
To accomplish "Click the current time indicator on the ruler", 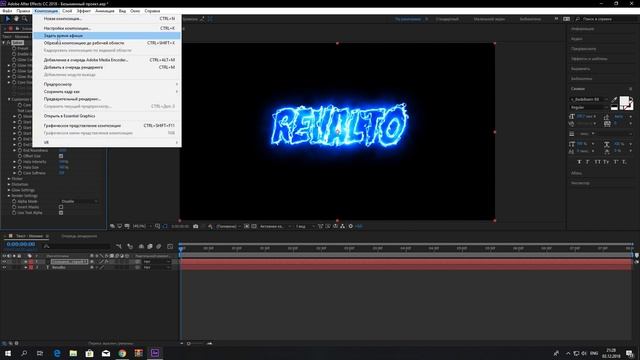I will (x=181, y=248).
